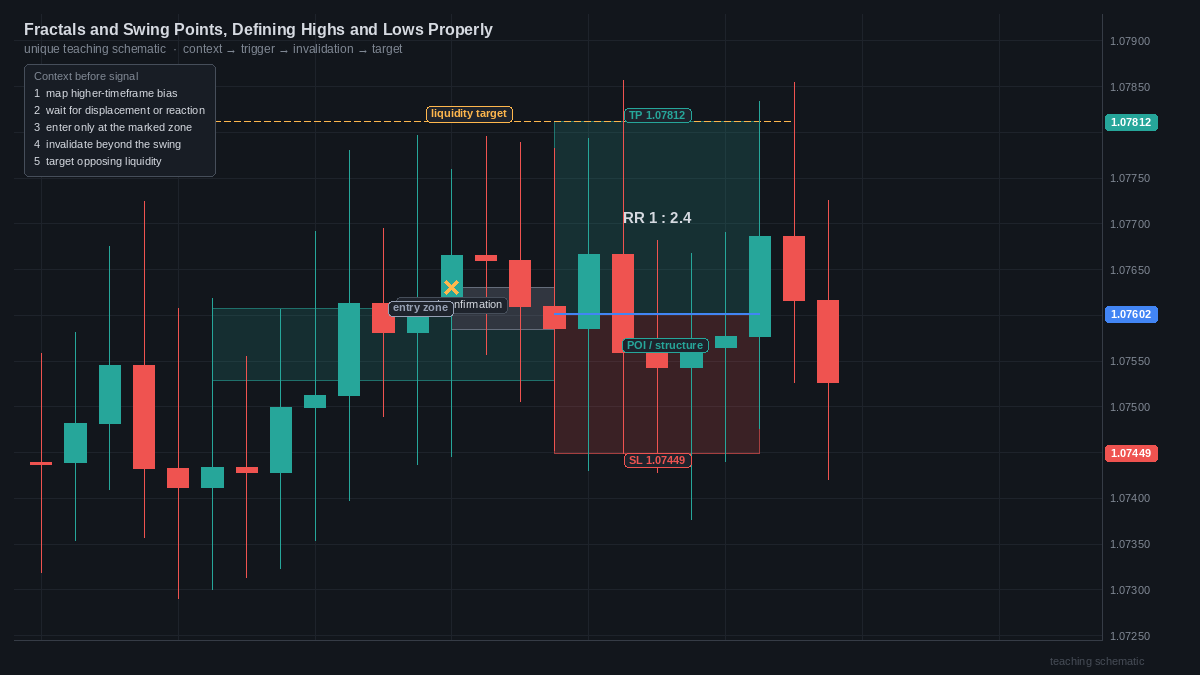Click the 1.07850 price axis value
This screenshot has height=675, width=1200.
(x=1130, y=87)
